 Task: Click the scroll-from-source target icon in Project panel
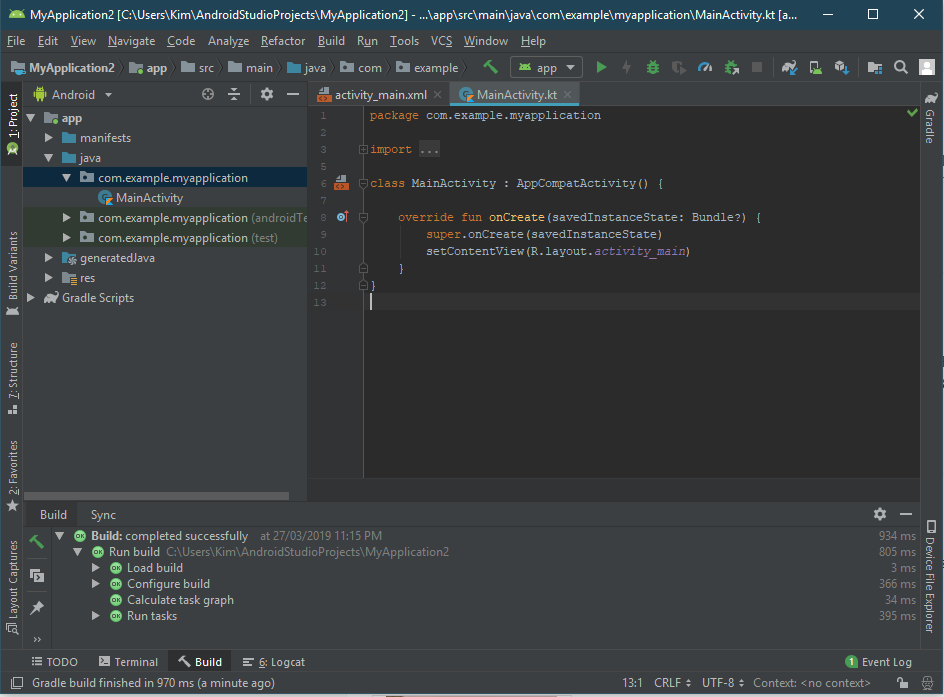(x=208, y=94)
